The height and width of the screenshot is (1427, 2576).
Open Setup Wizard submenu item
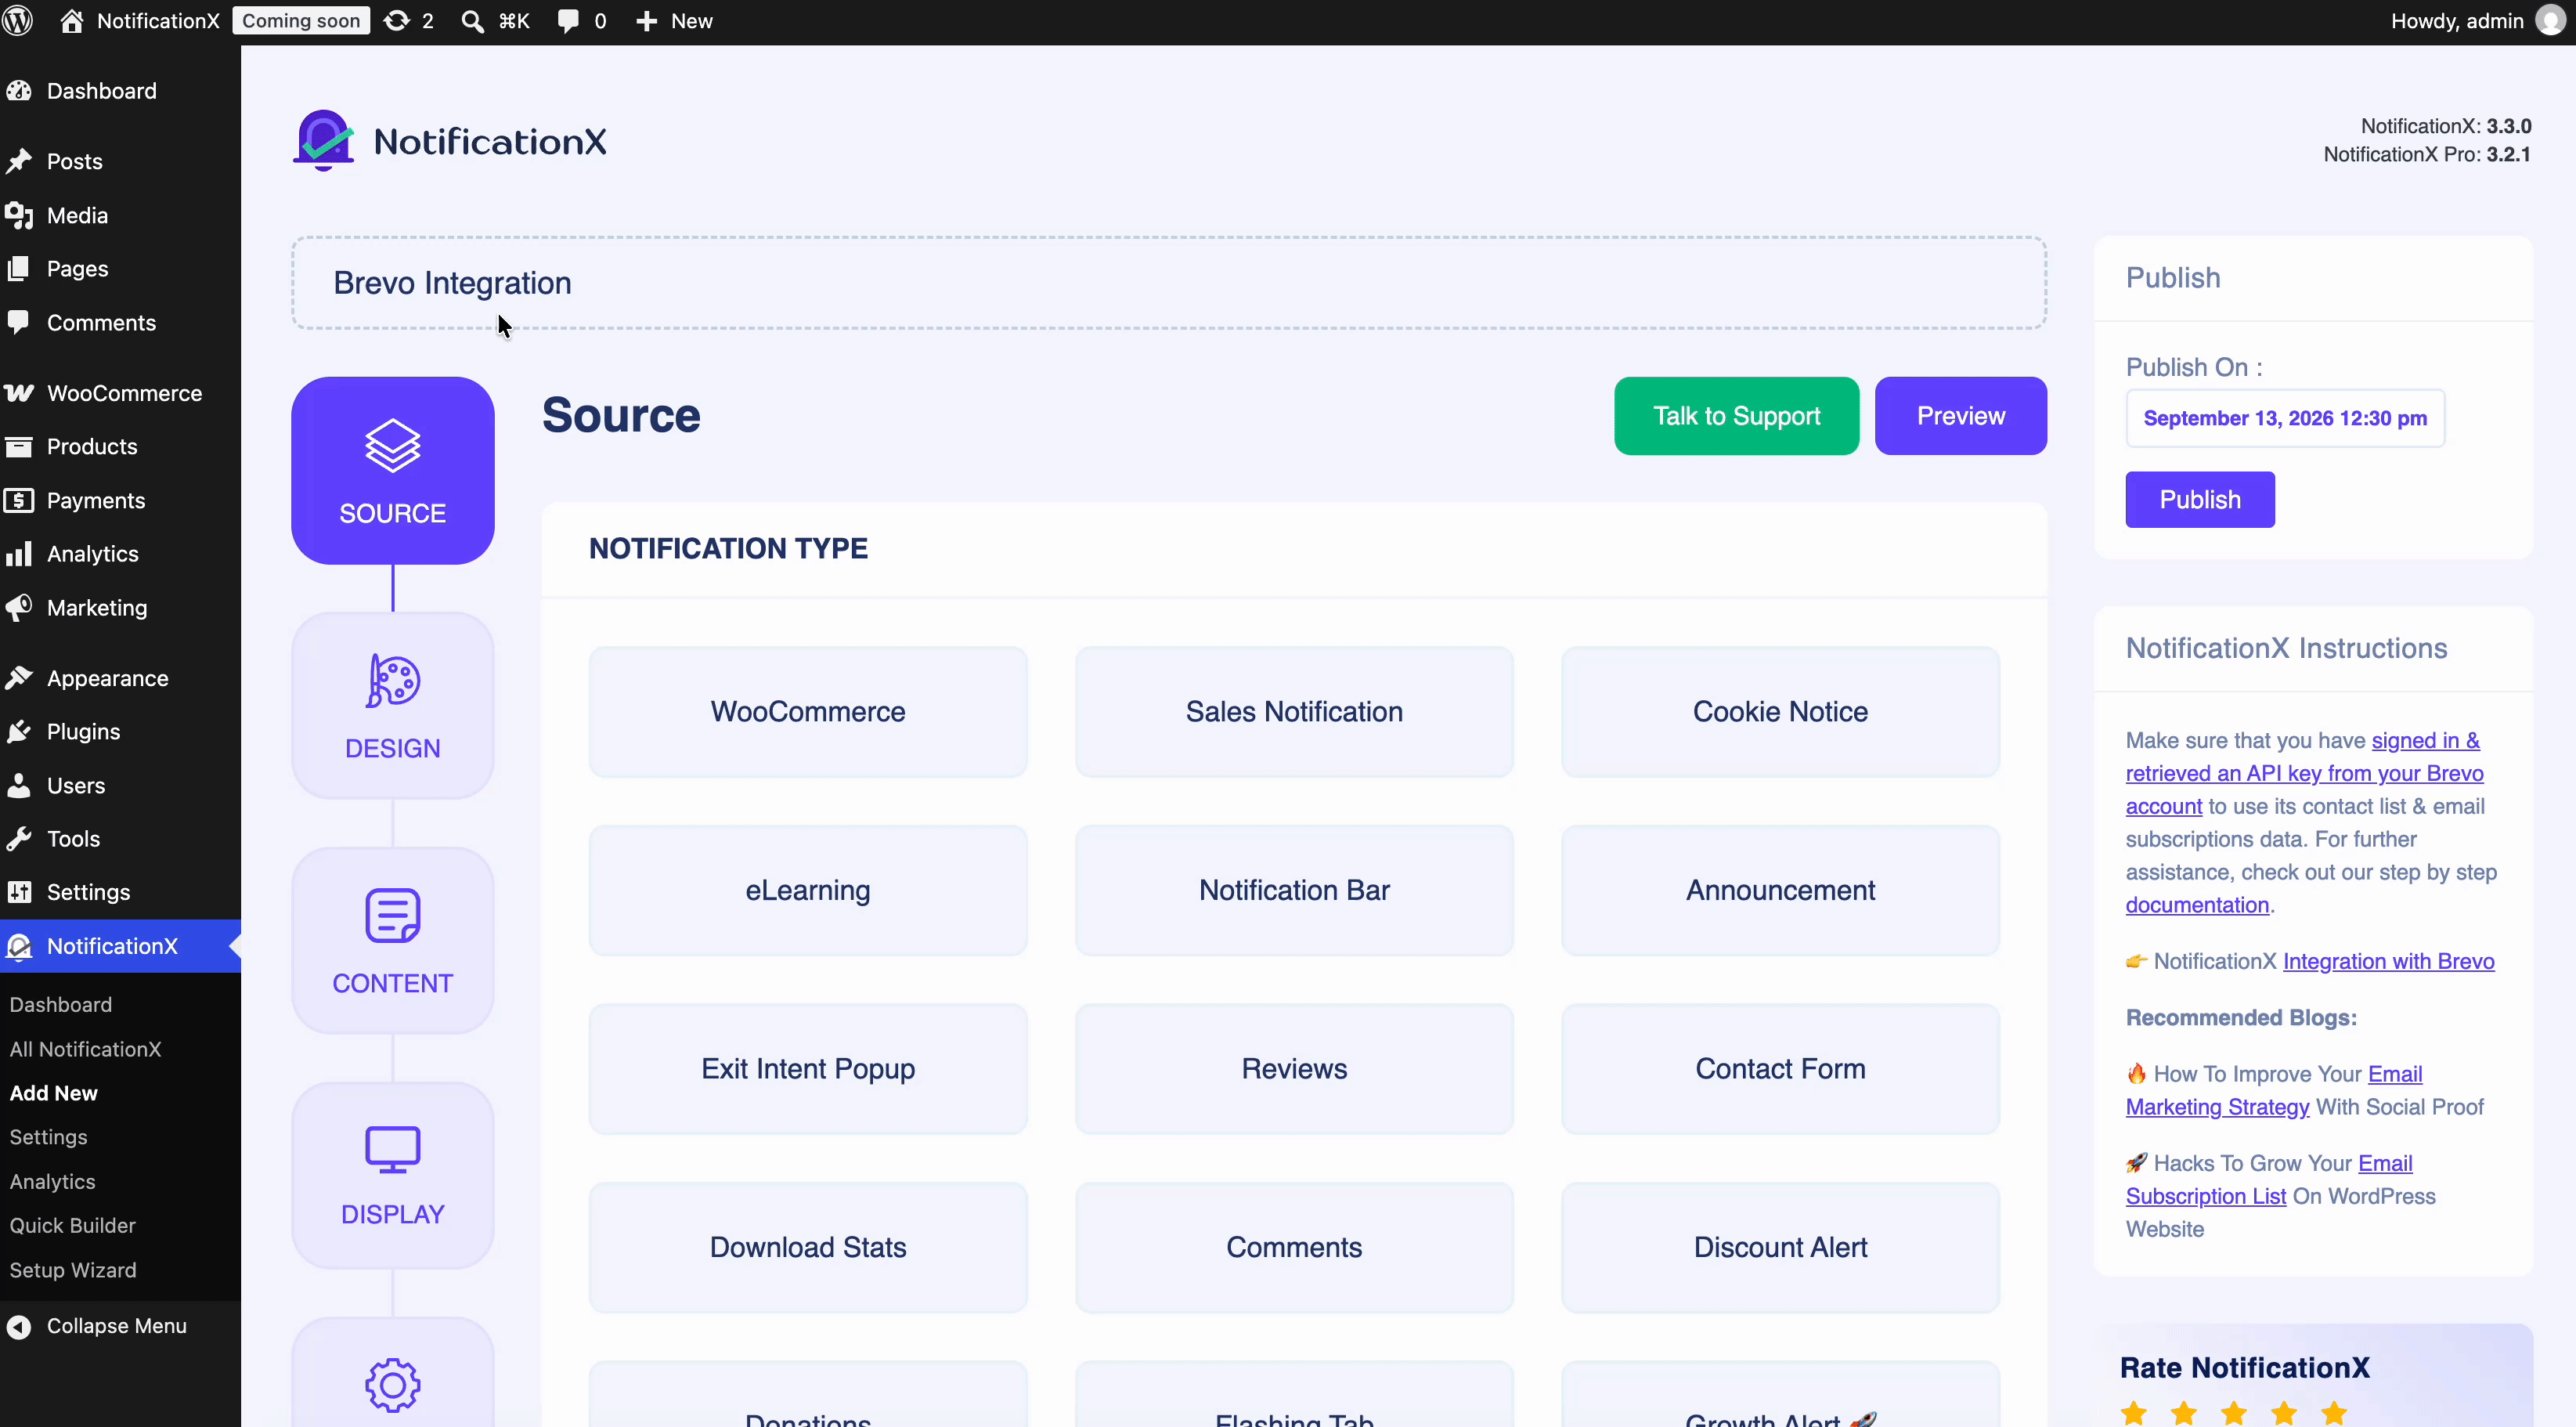pyautogui.click(x=72, y=1270)
